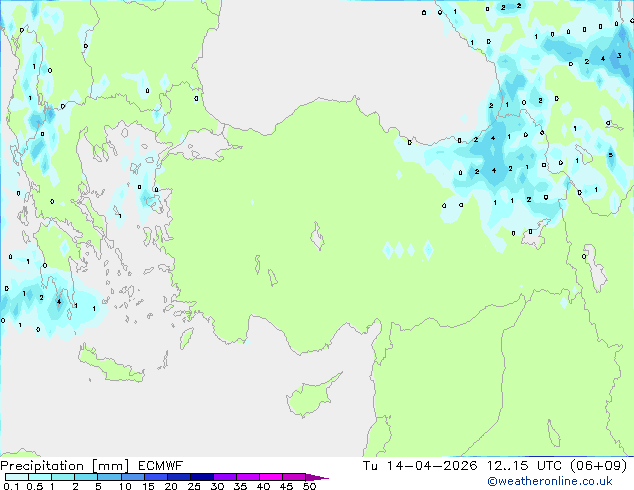
Task: Click the legend value '45'
Action: [x=286, y=486]
